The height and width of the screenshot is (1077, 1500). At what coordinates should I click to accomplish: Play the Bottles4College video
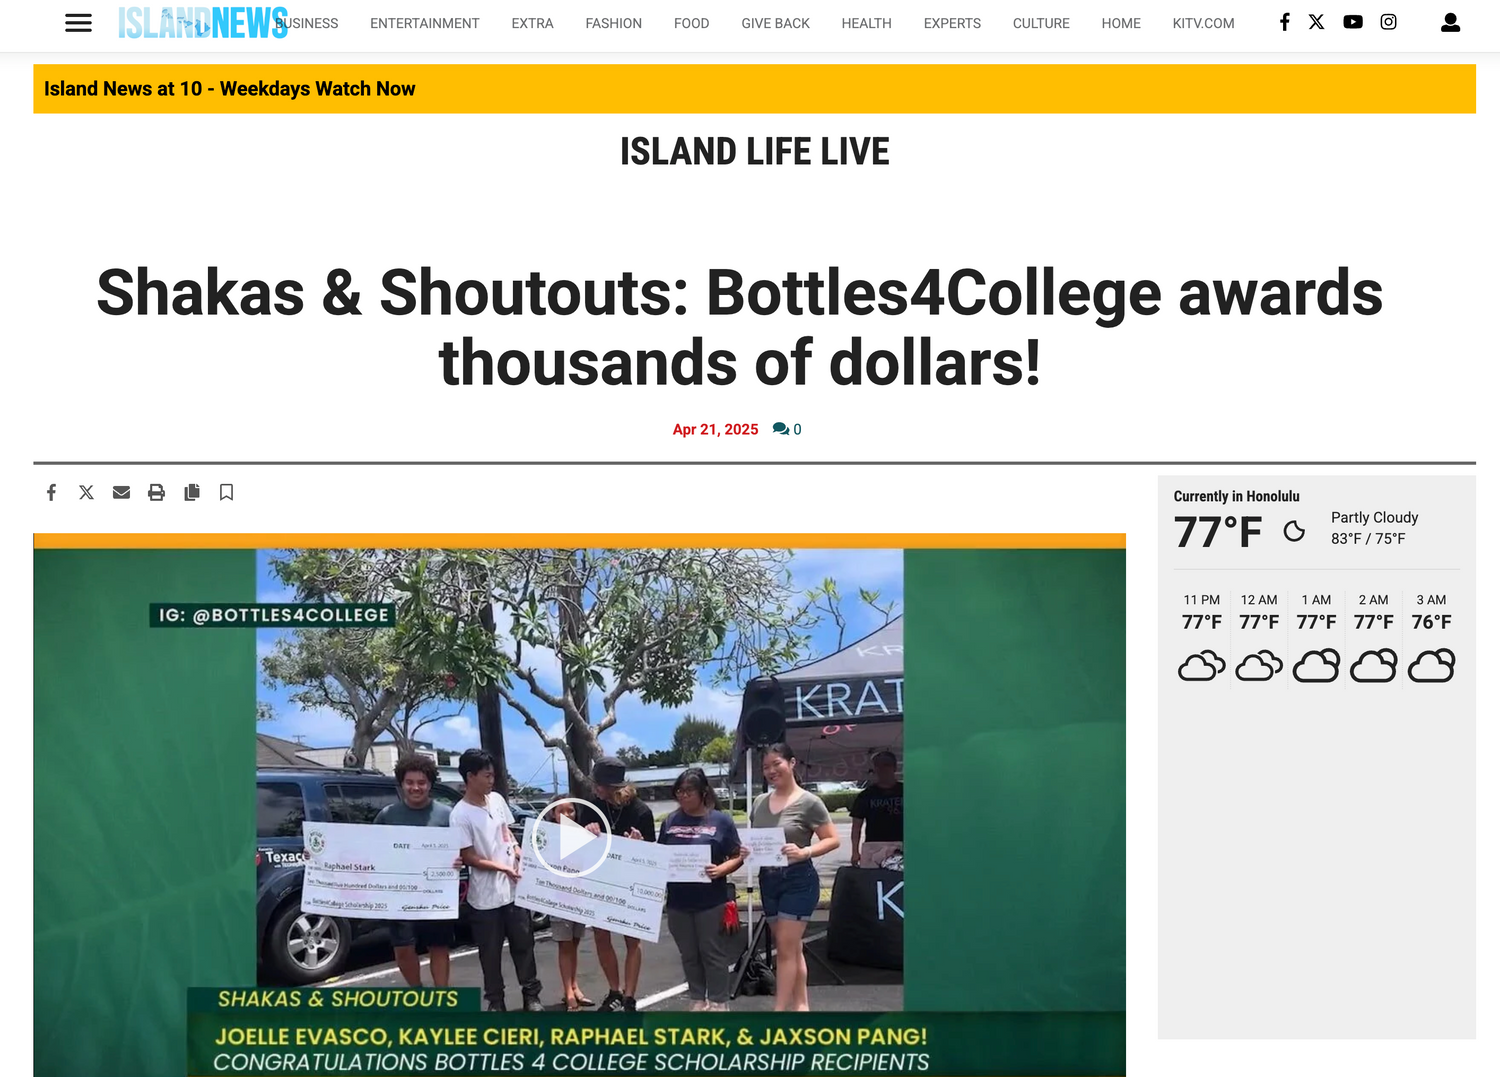click(x=571, y=838)
